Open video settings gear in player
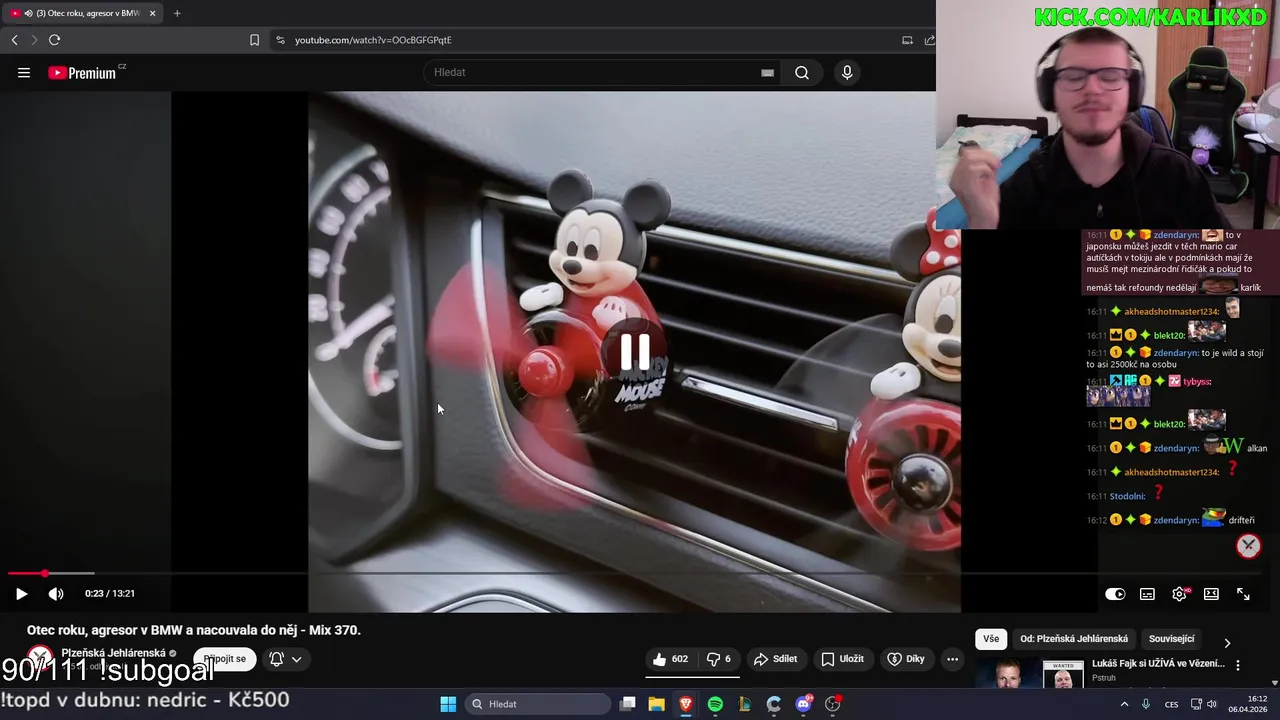 (x=1180, y=594)
